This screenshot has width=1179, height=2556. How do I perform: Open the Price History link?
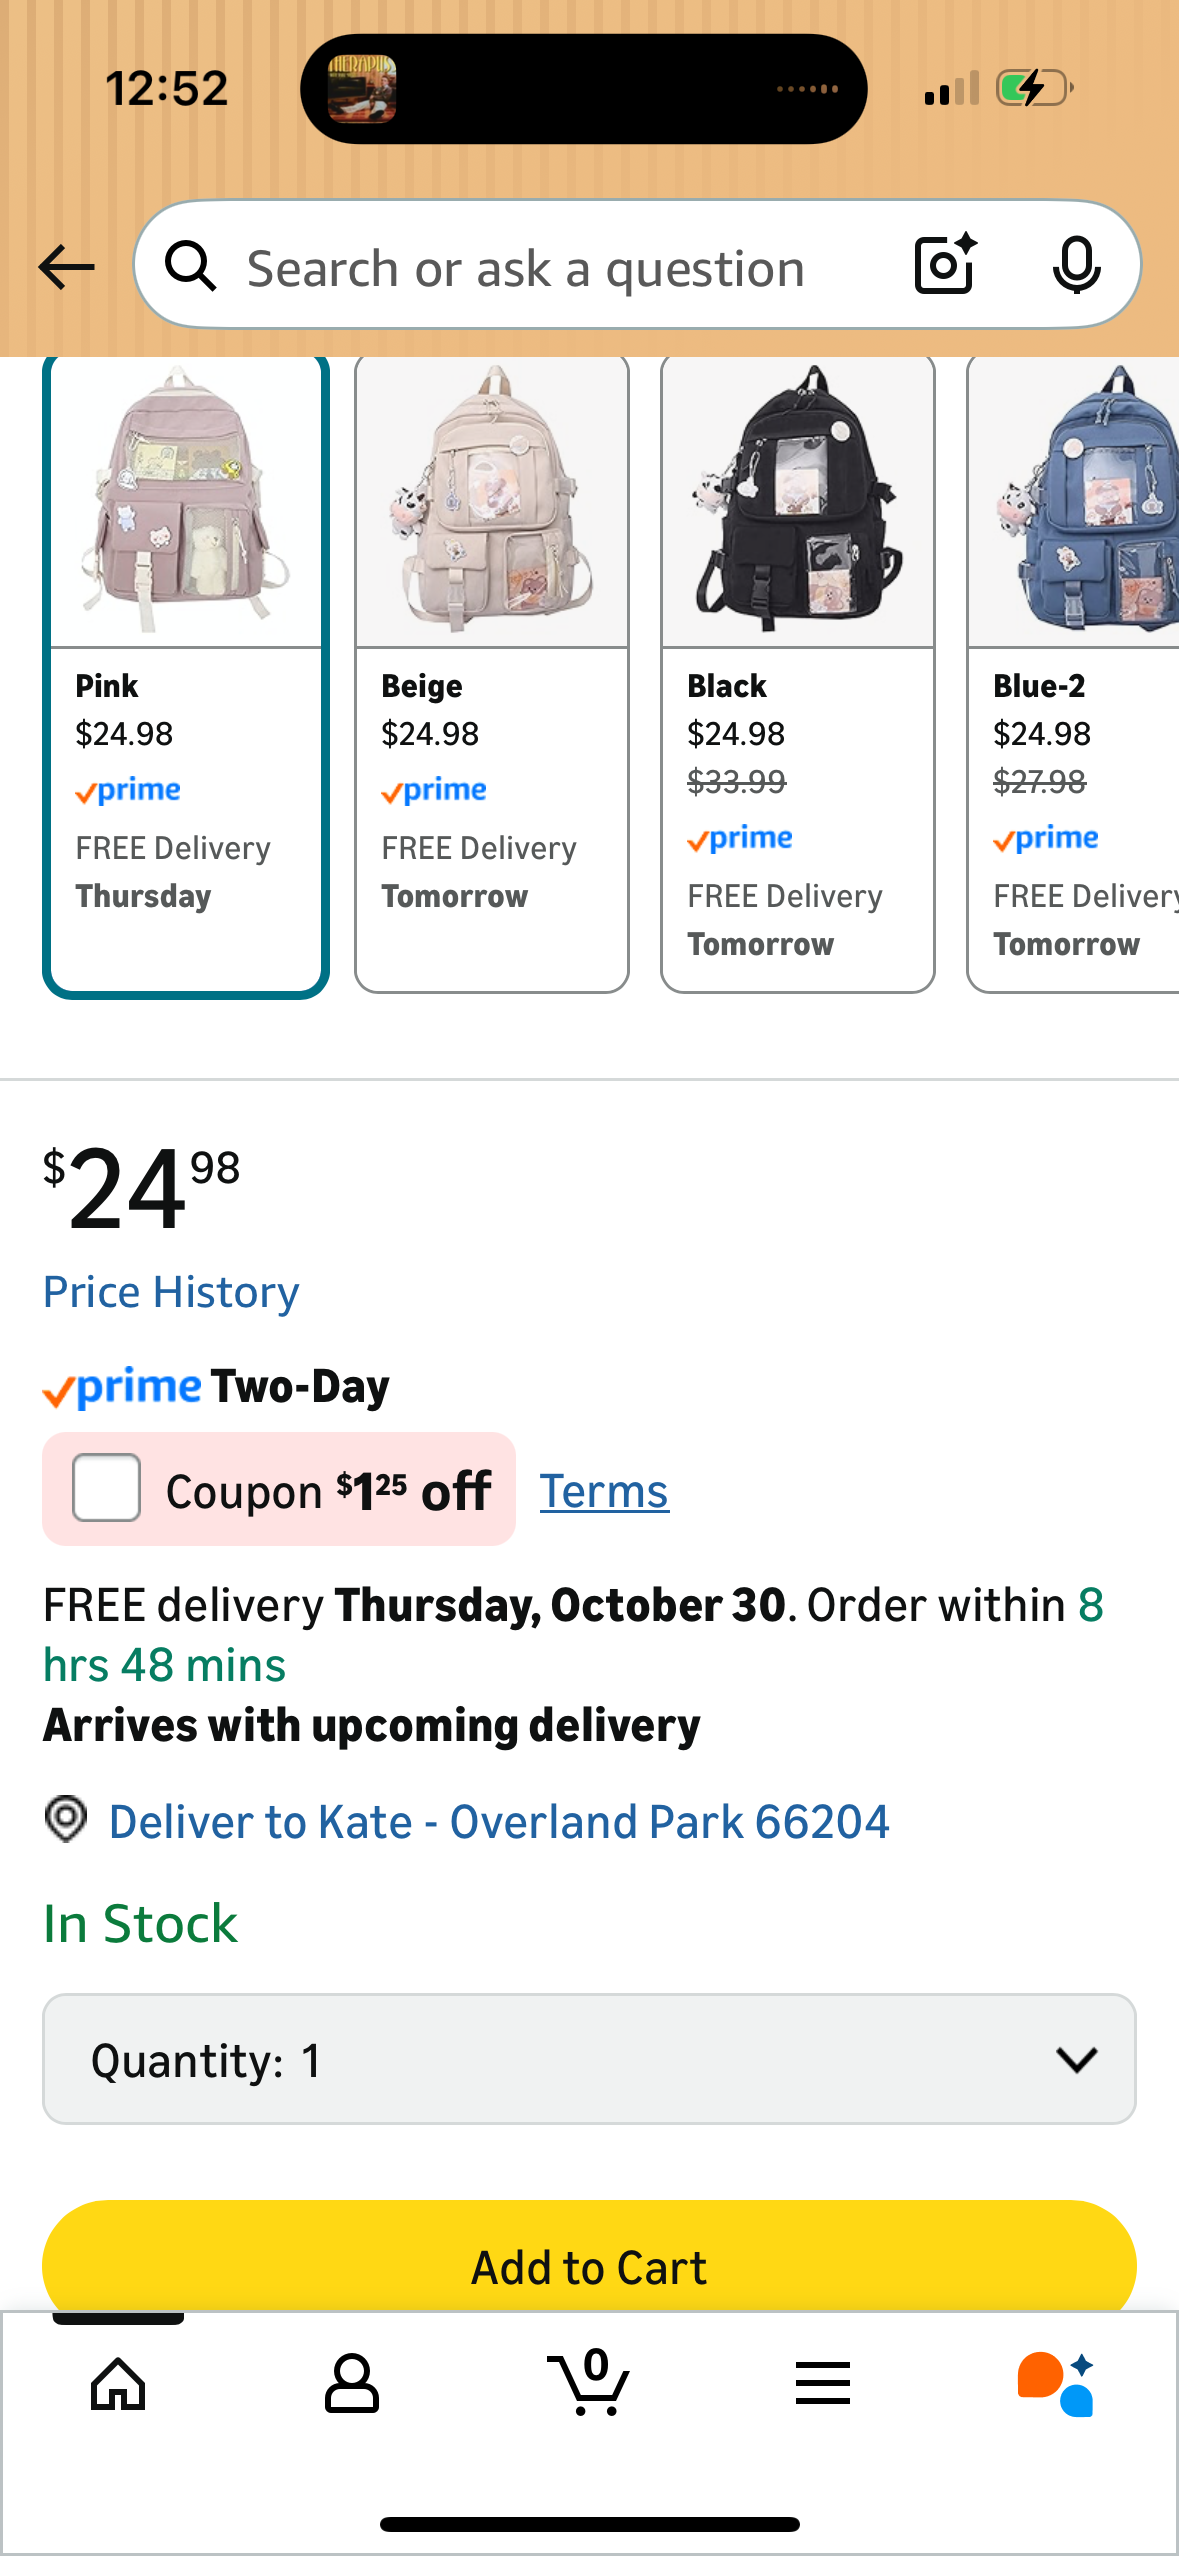[170, 1291]
